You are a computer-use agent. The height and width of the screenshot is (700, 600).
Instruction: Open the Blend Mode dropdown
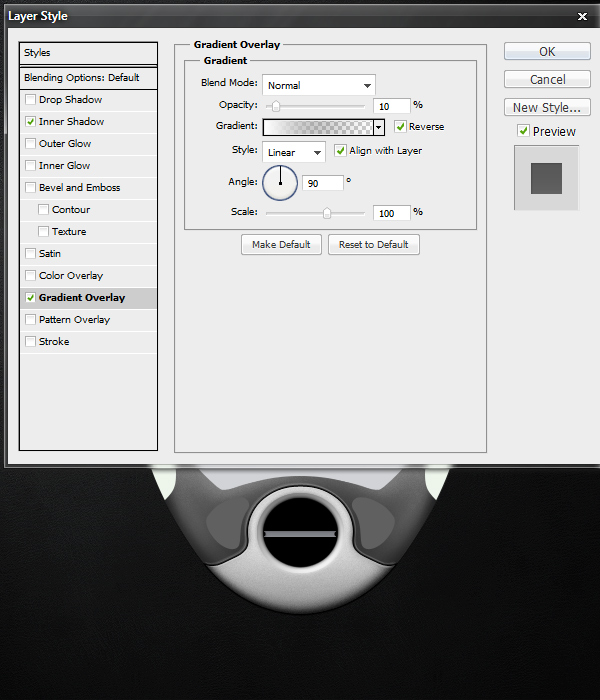click(319, 85)
